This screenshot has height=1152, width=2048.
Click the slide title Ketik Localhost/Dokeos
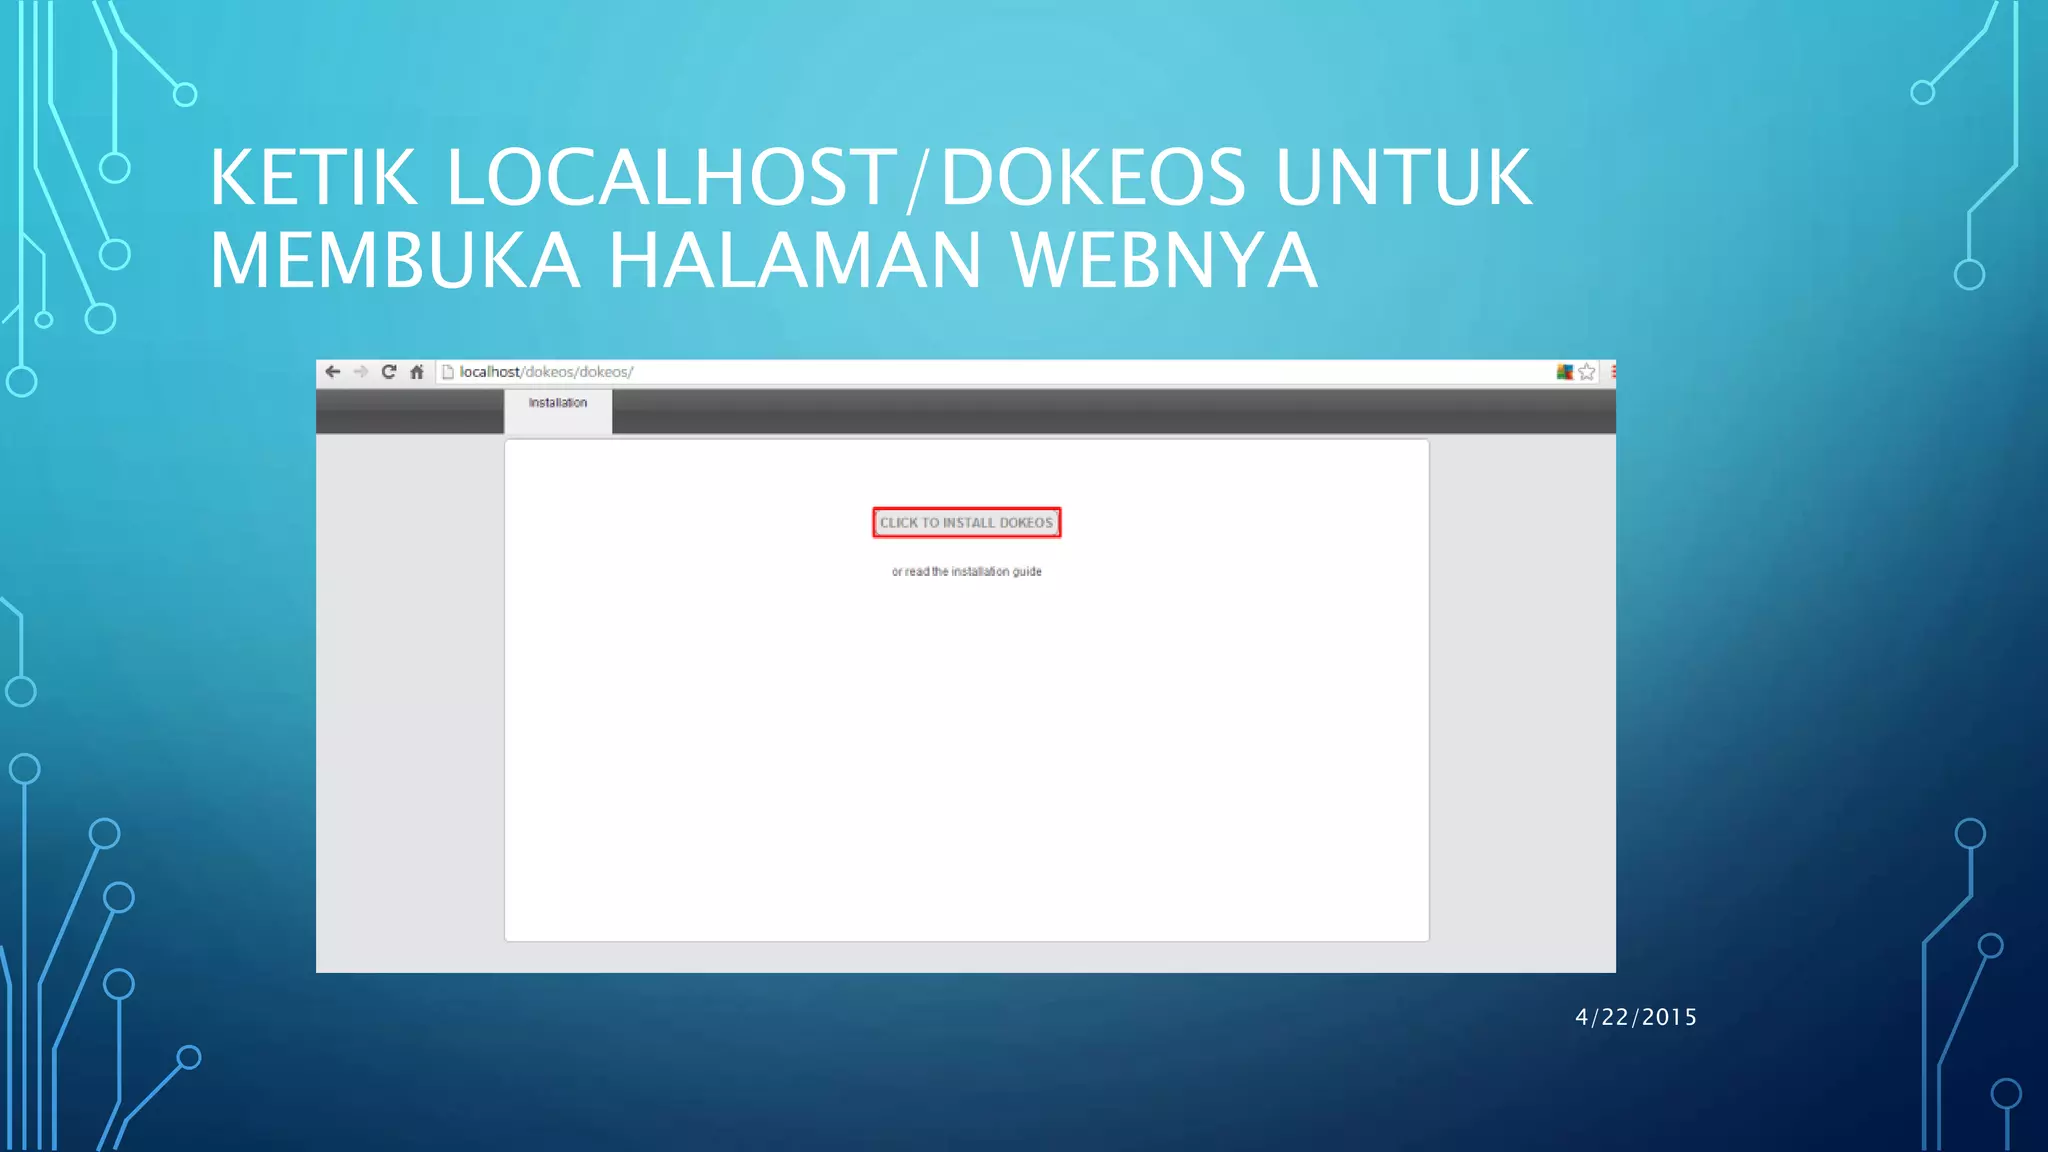click(x=870, y=218)
